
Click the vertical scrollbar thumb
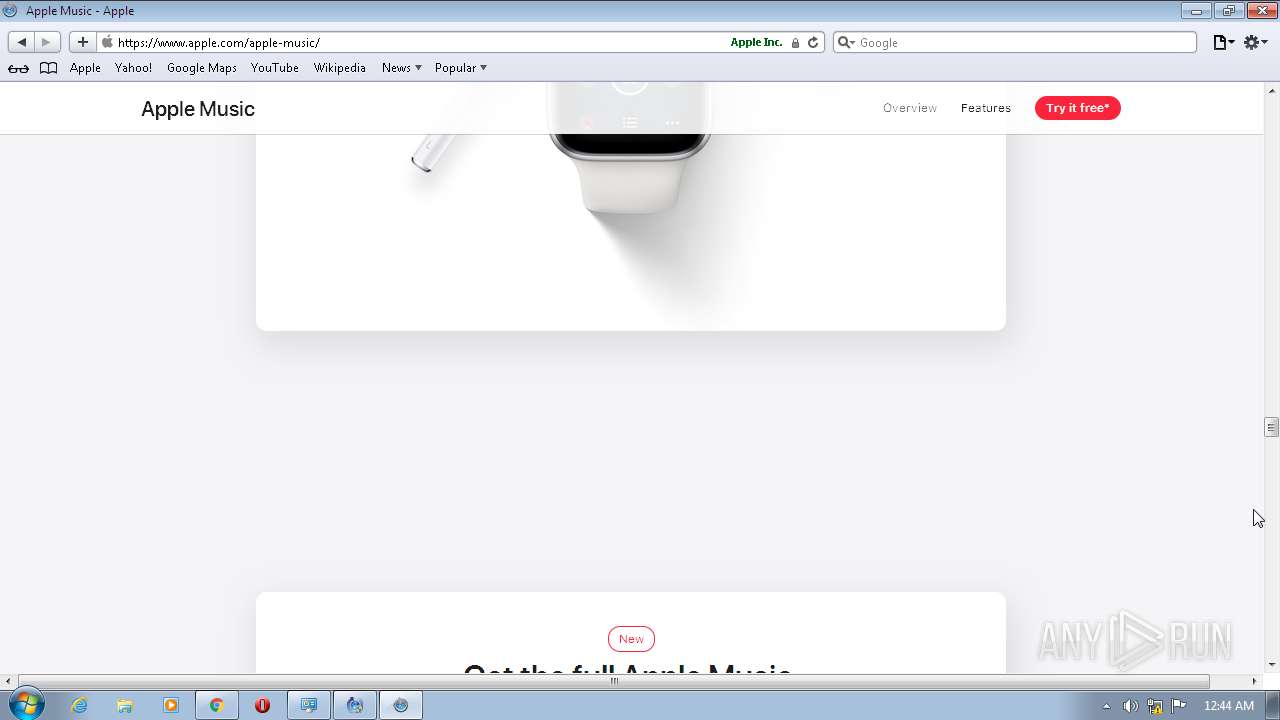tap(1271, 427)
